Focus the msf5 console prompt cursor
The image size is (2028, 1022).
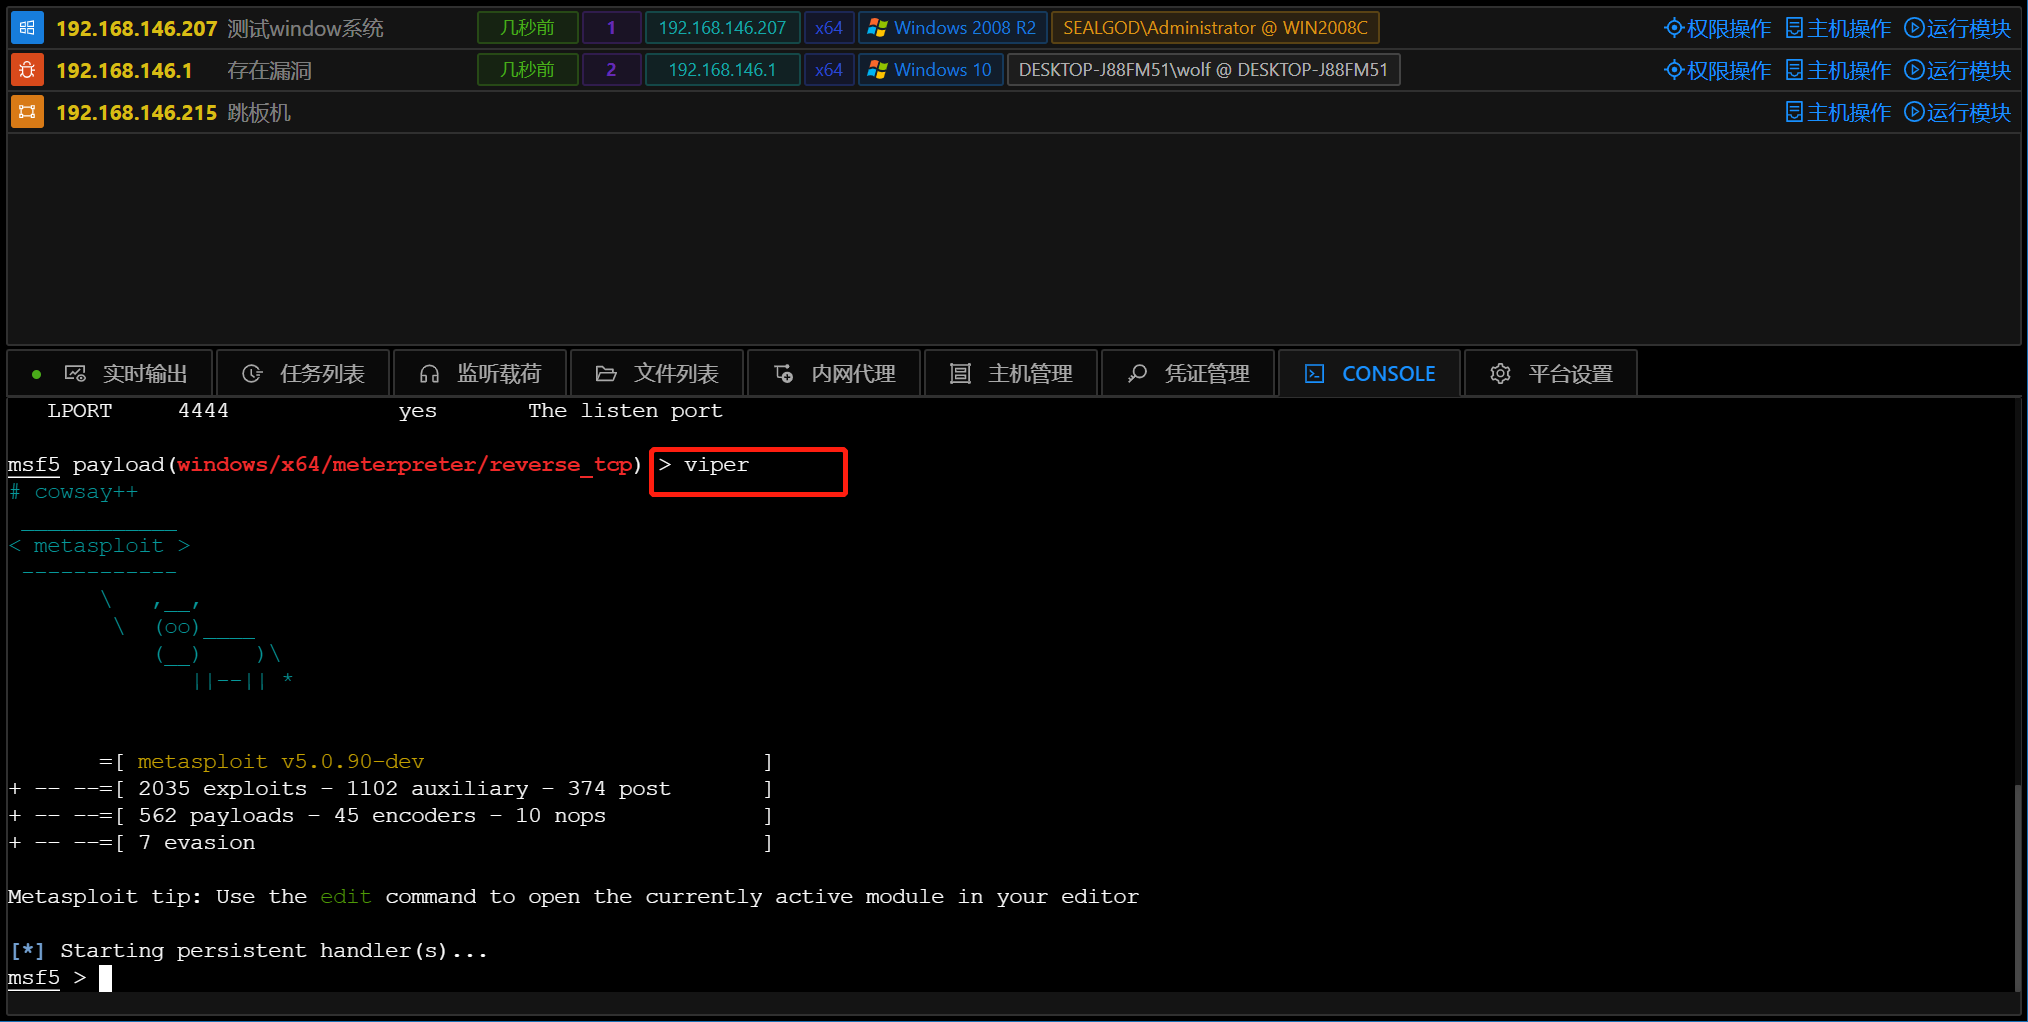point(105,978)
